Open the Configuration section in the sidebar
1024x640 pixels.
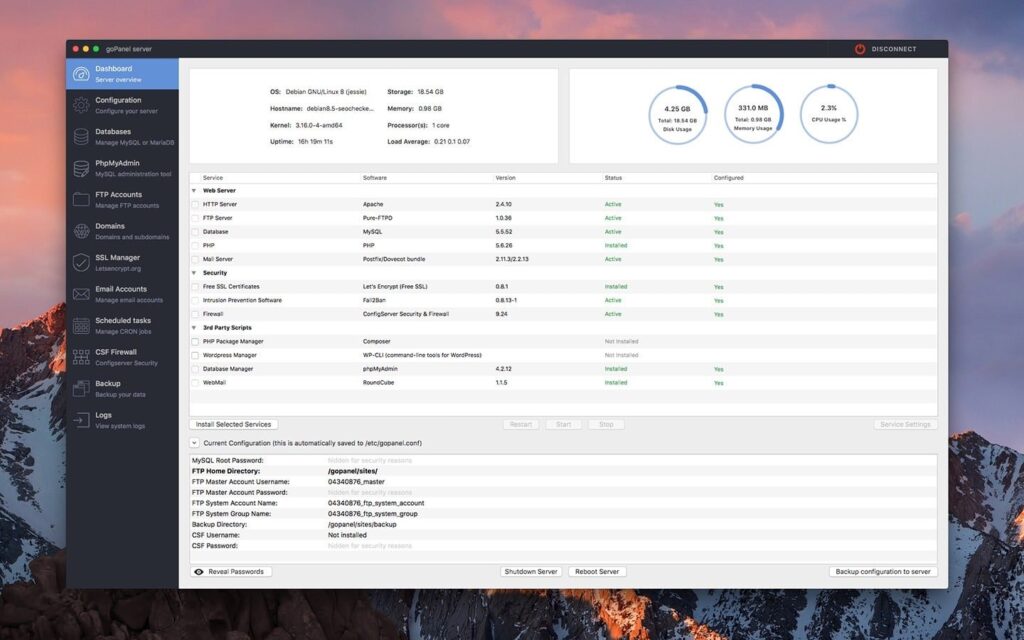(122, 106)
